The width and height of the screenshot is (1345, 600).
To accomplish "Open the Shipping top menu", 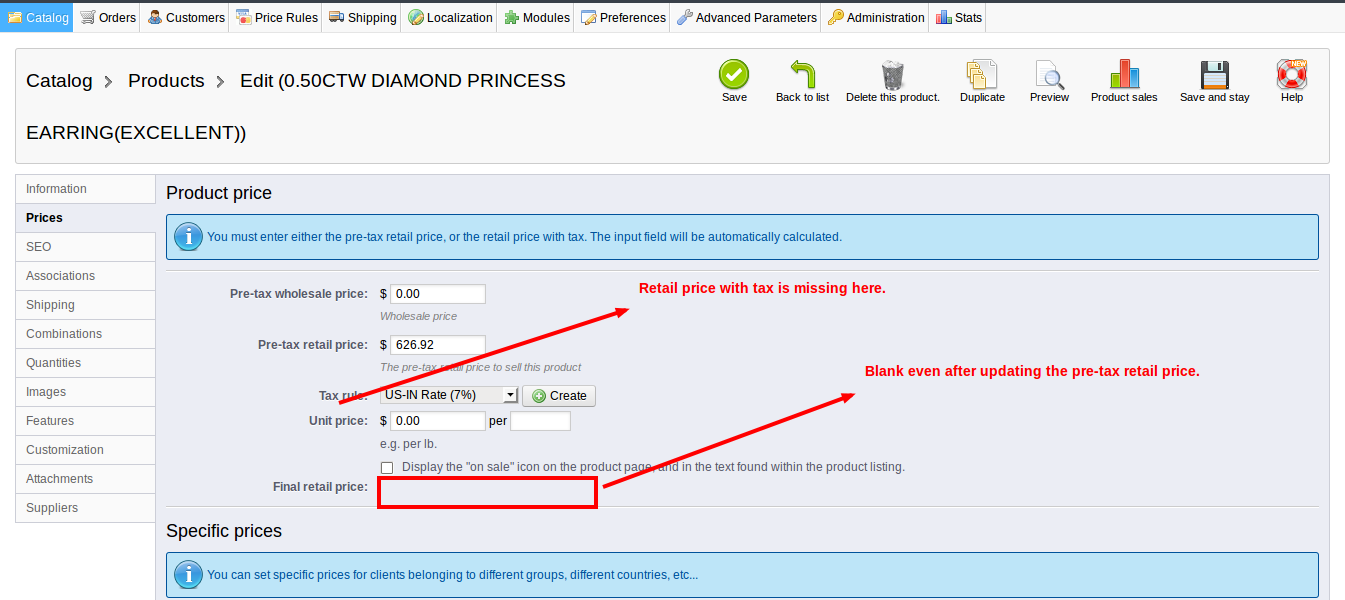I will click(x=362, y=17).
